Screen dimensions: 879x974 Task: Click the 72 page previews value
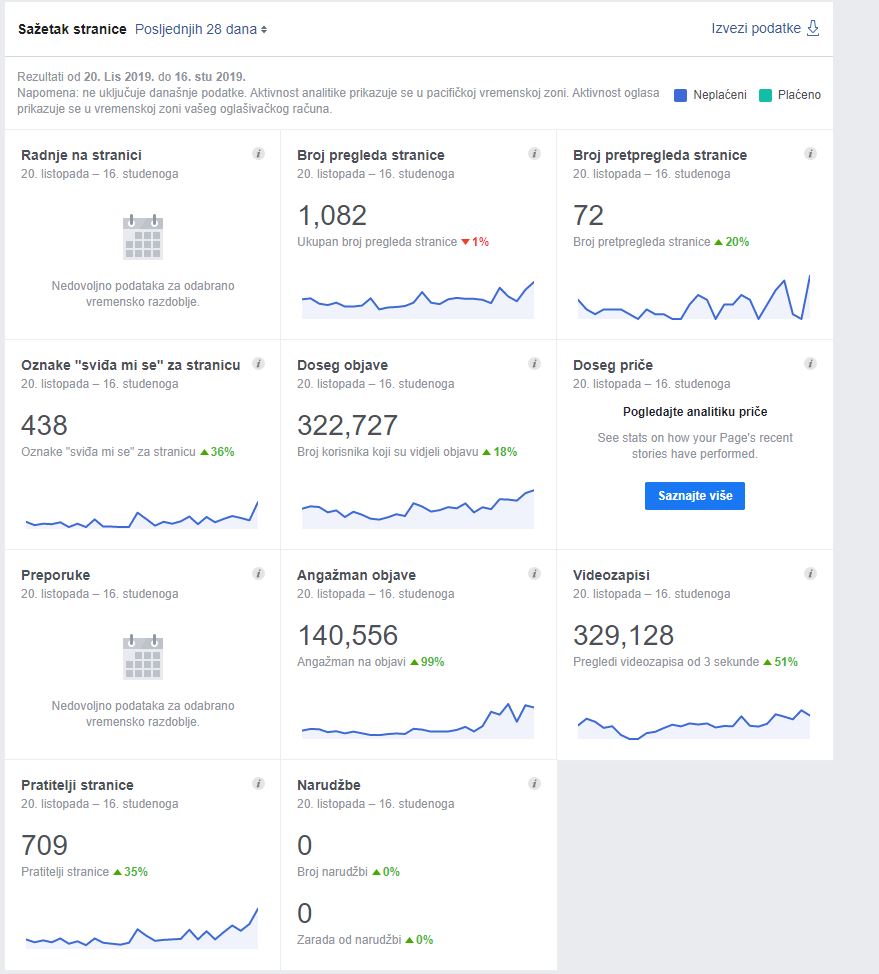point(588,216)
